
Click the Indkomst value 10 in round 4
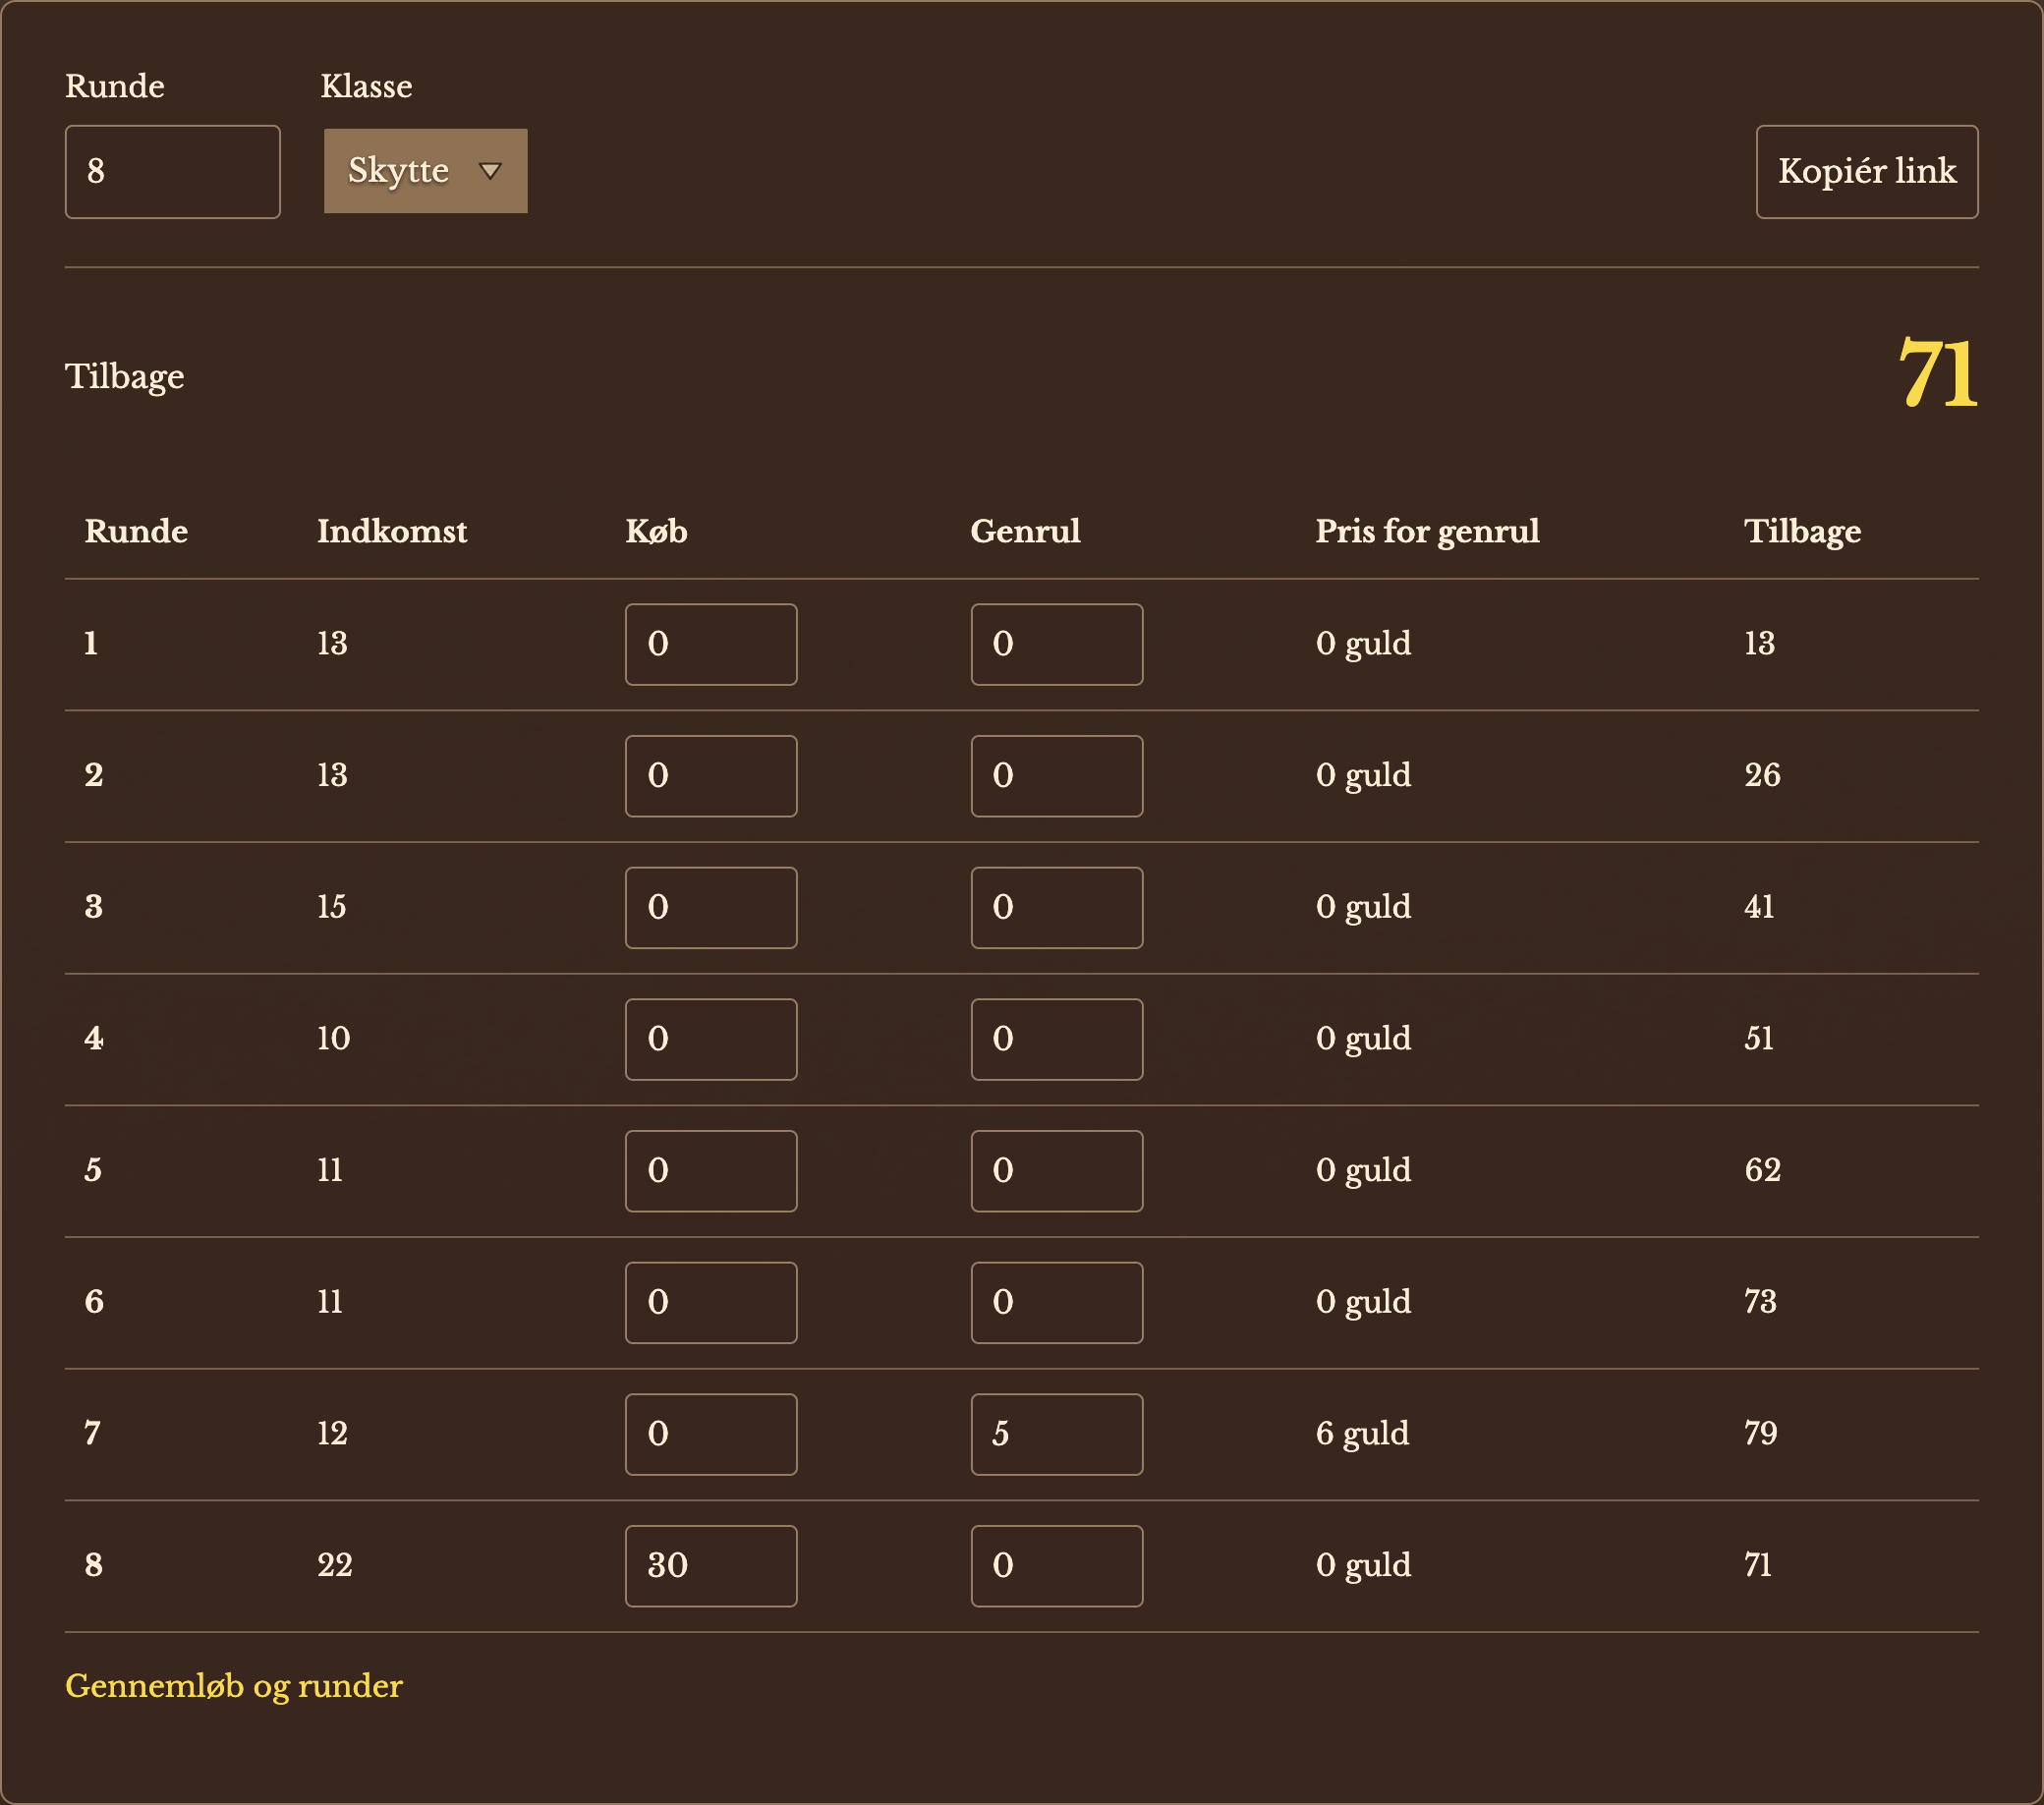[x=334, y=1038]
